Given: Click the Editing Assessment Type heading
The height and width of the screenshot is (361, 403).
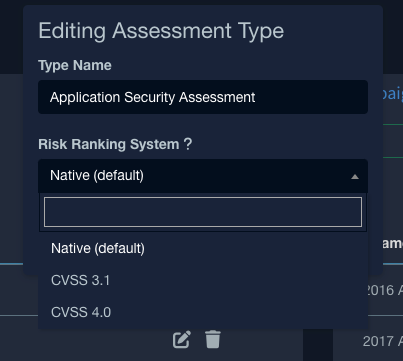Looking at the screenshot, I should pyautogui.click(x=161, y=31).
